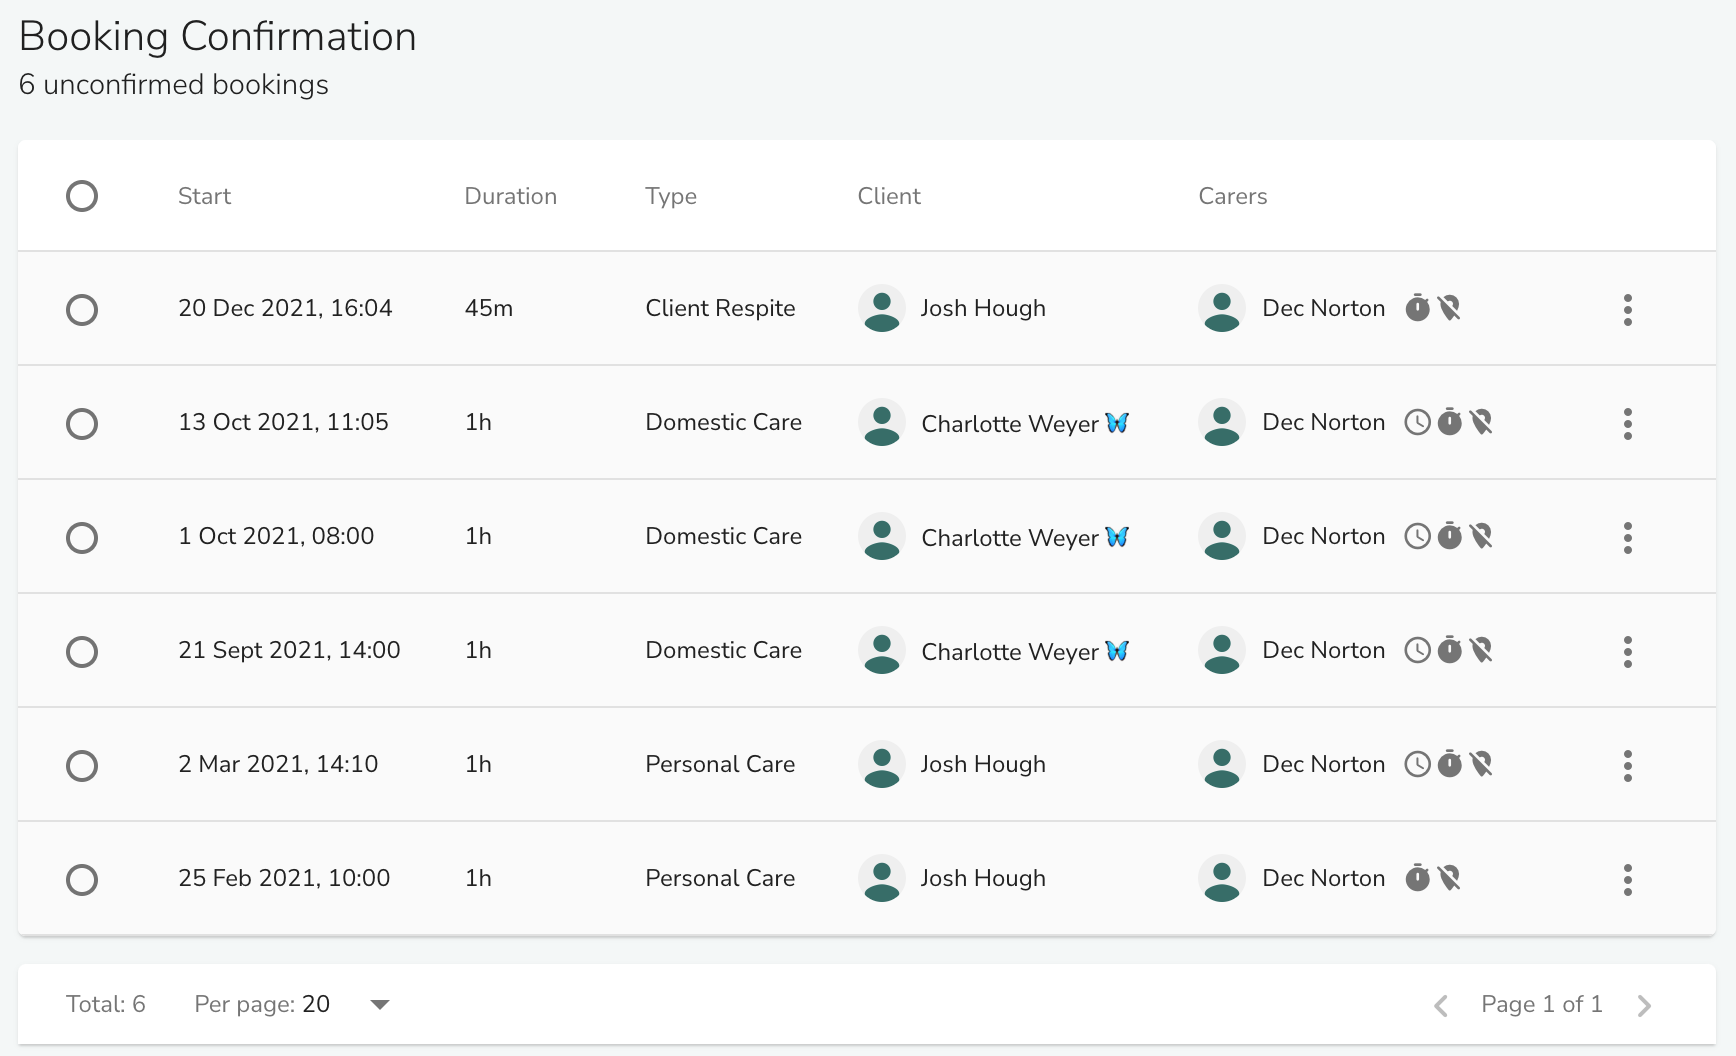Select the 13 Oct 2021 booking checkbox

pyautogui.click(x=82, y=424)
